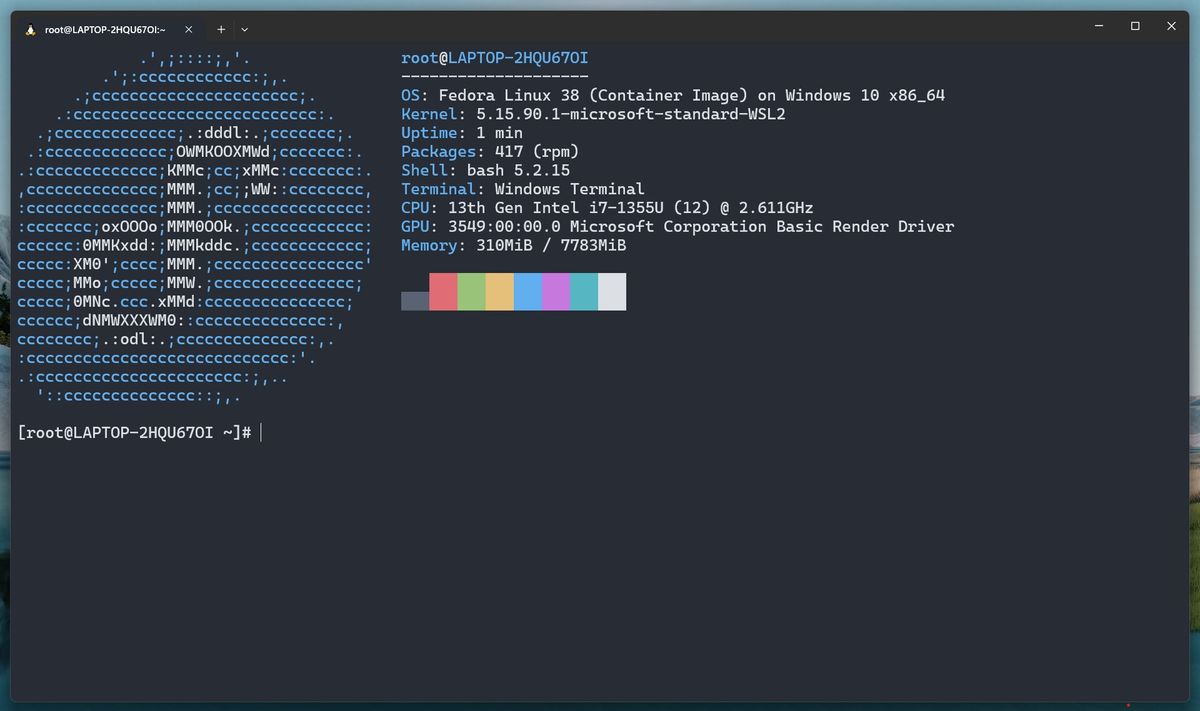Click the blue swatch in the neofetch palette

coord(526,291)
